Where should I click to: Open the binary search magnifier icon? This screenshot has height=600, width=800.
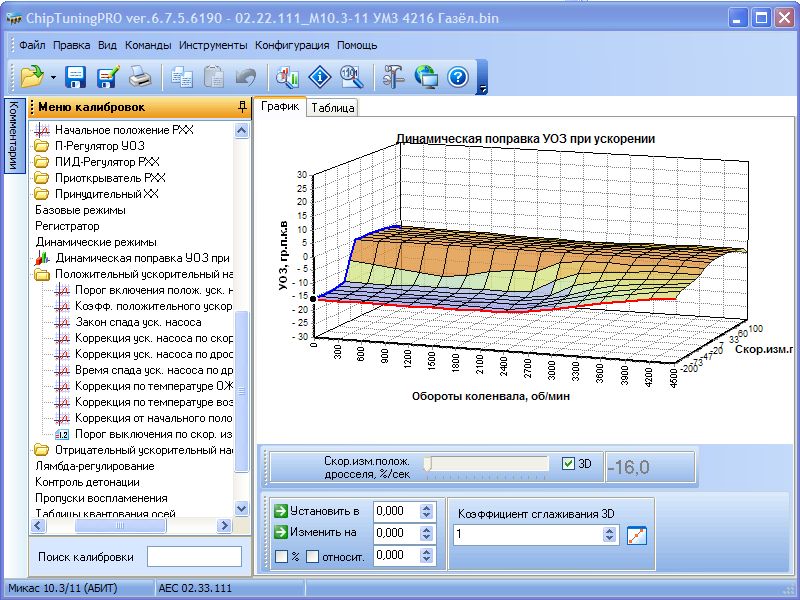350,76
